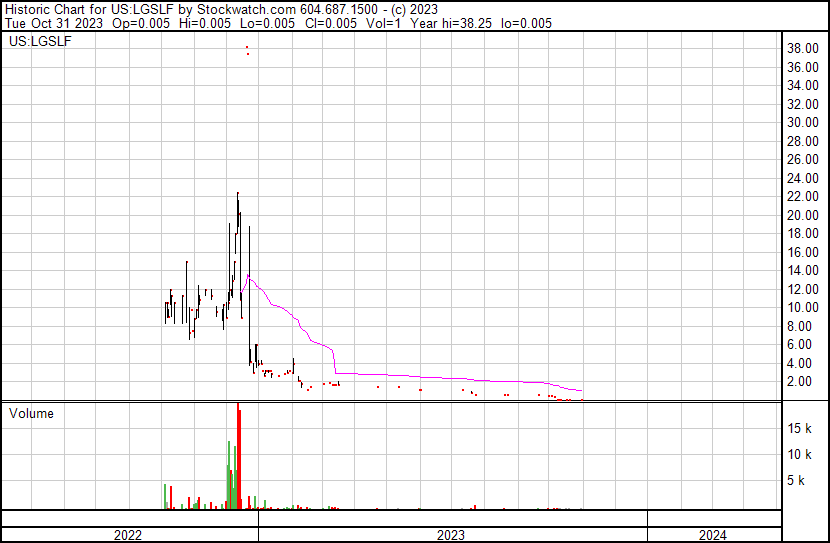Select the 2023 year on the timeline
The image size is (830, 543).
tap(453, 535)
